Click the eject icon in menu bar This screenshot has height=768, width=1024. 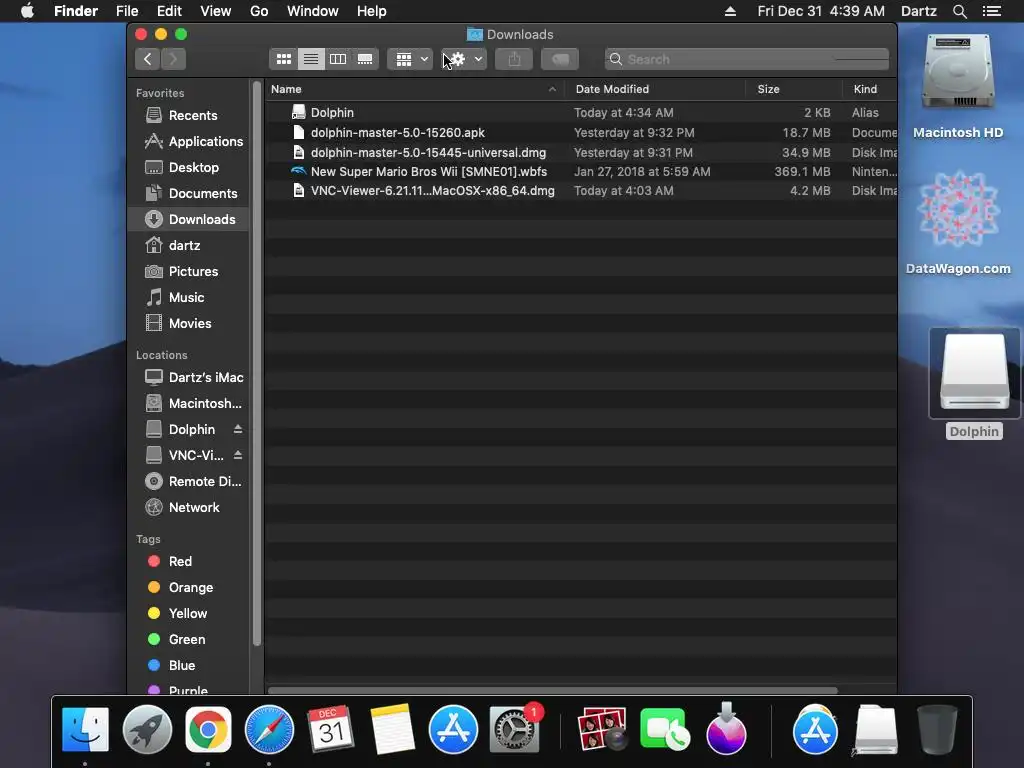(730, 11)
